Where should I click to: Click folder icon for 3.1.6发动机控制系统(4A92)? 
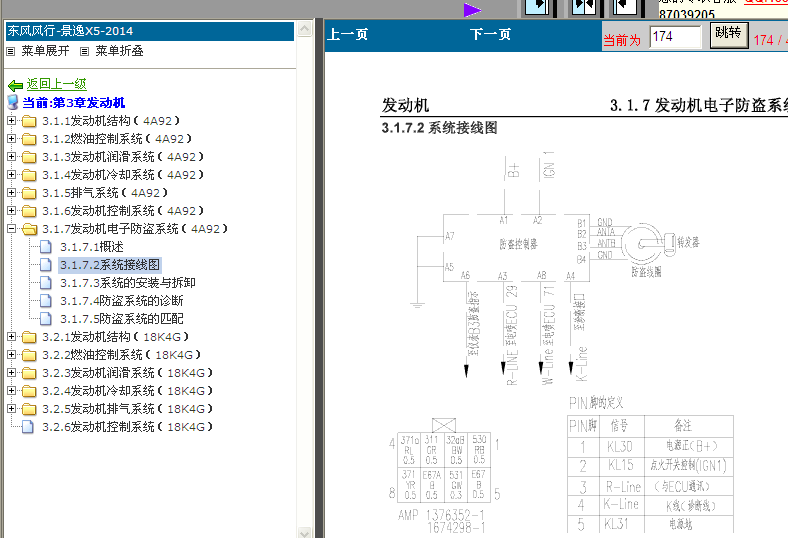29,211
